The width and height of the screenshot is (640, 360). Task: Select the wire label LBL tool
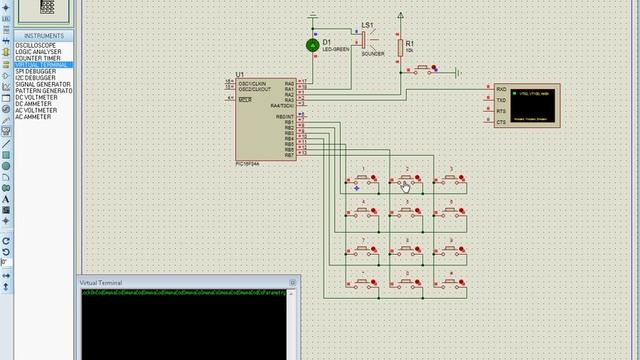6,18
